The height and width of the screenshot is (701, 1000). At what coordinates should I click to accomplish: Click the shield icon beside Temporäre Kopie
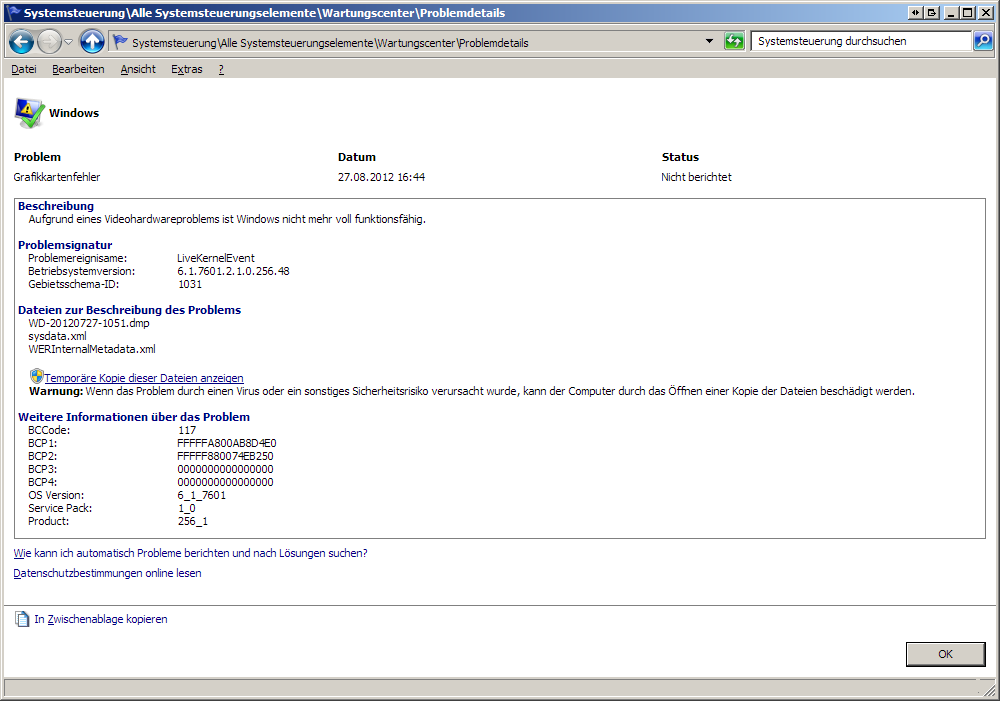point(36,376)
